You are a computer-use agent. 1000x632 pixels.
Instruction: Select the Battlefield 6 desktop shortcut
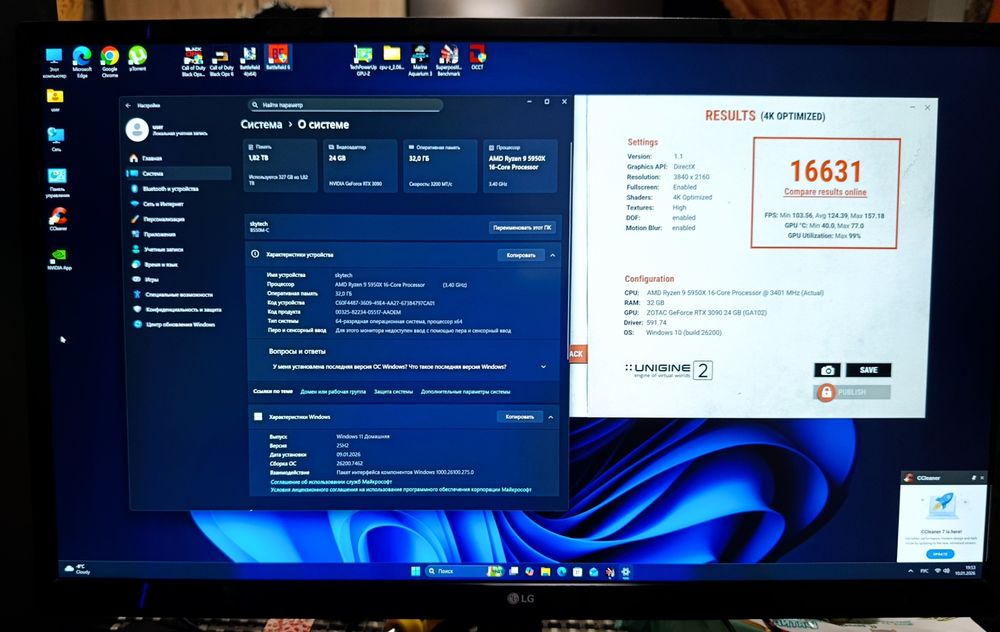(277, 57)
